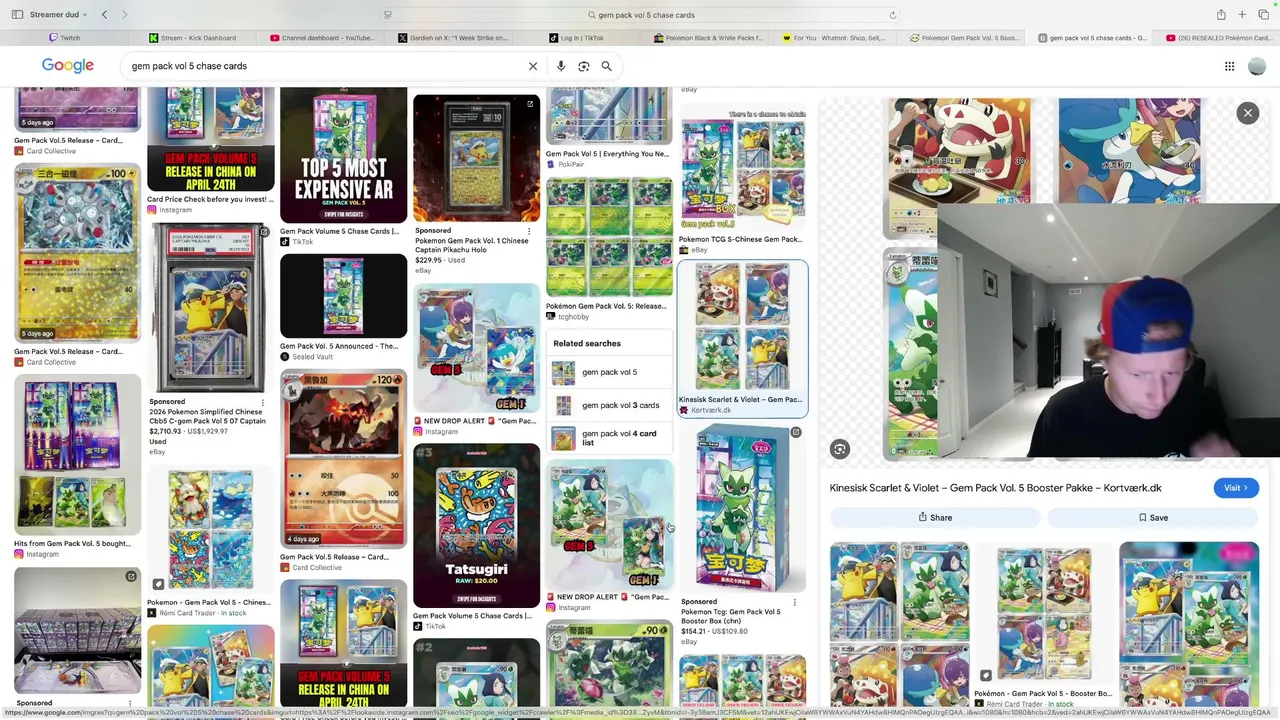Switch to the Pokemon Black & White Packs tab
This screenshot has height=720, width=1280.
pos(708,38)
